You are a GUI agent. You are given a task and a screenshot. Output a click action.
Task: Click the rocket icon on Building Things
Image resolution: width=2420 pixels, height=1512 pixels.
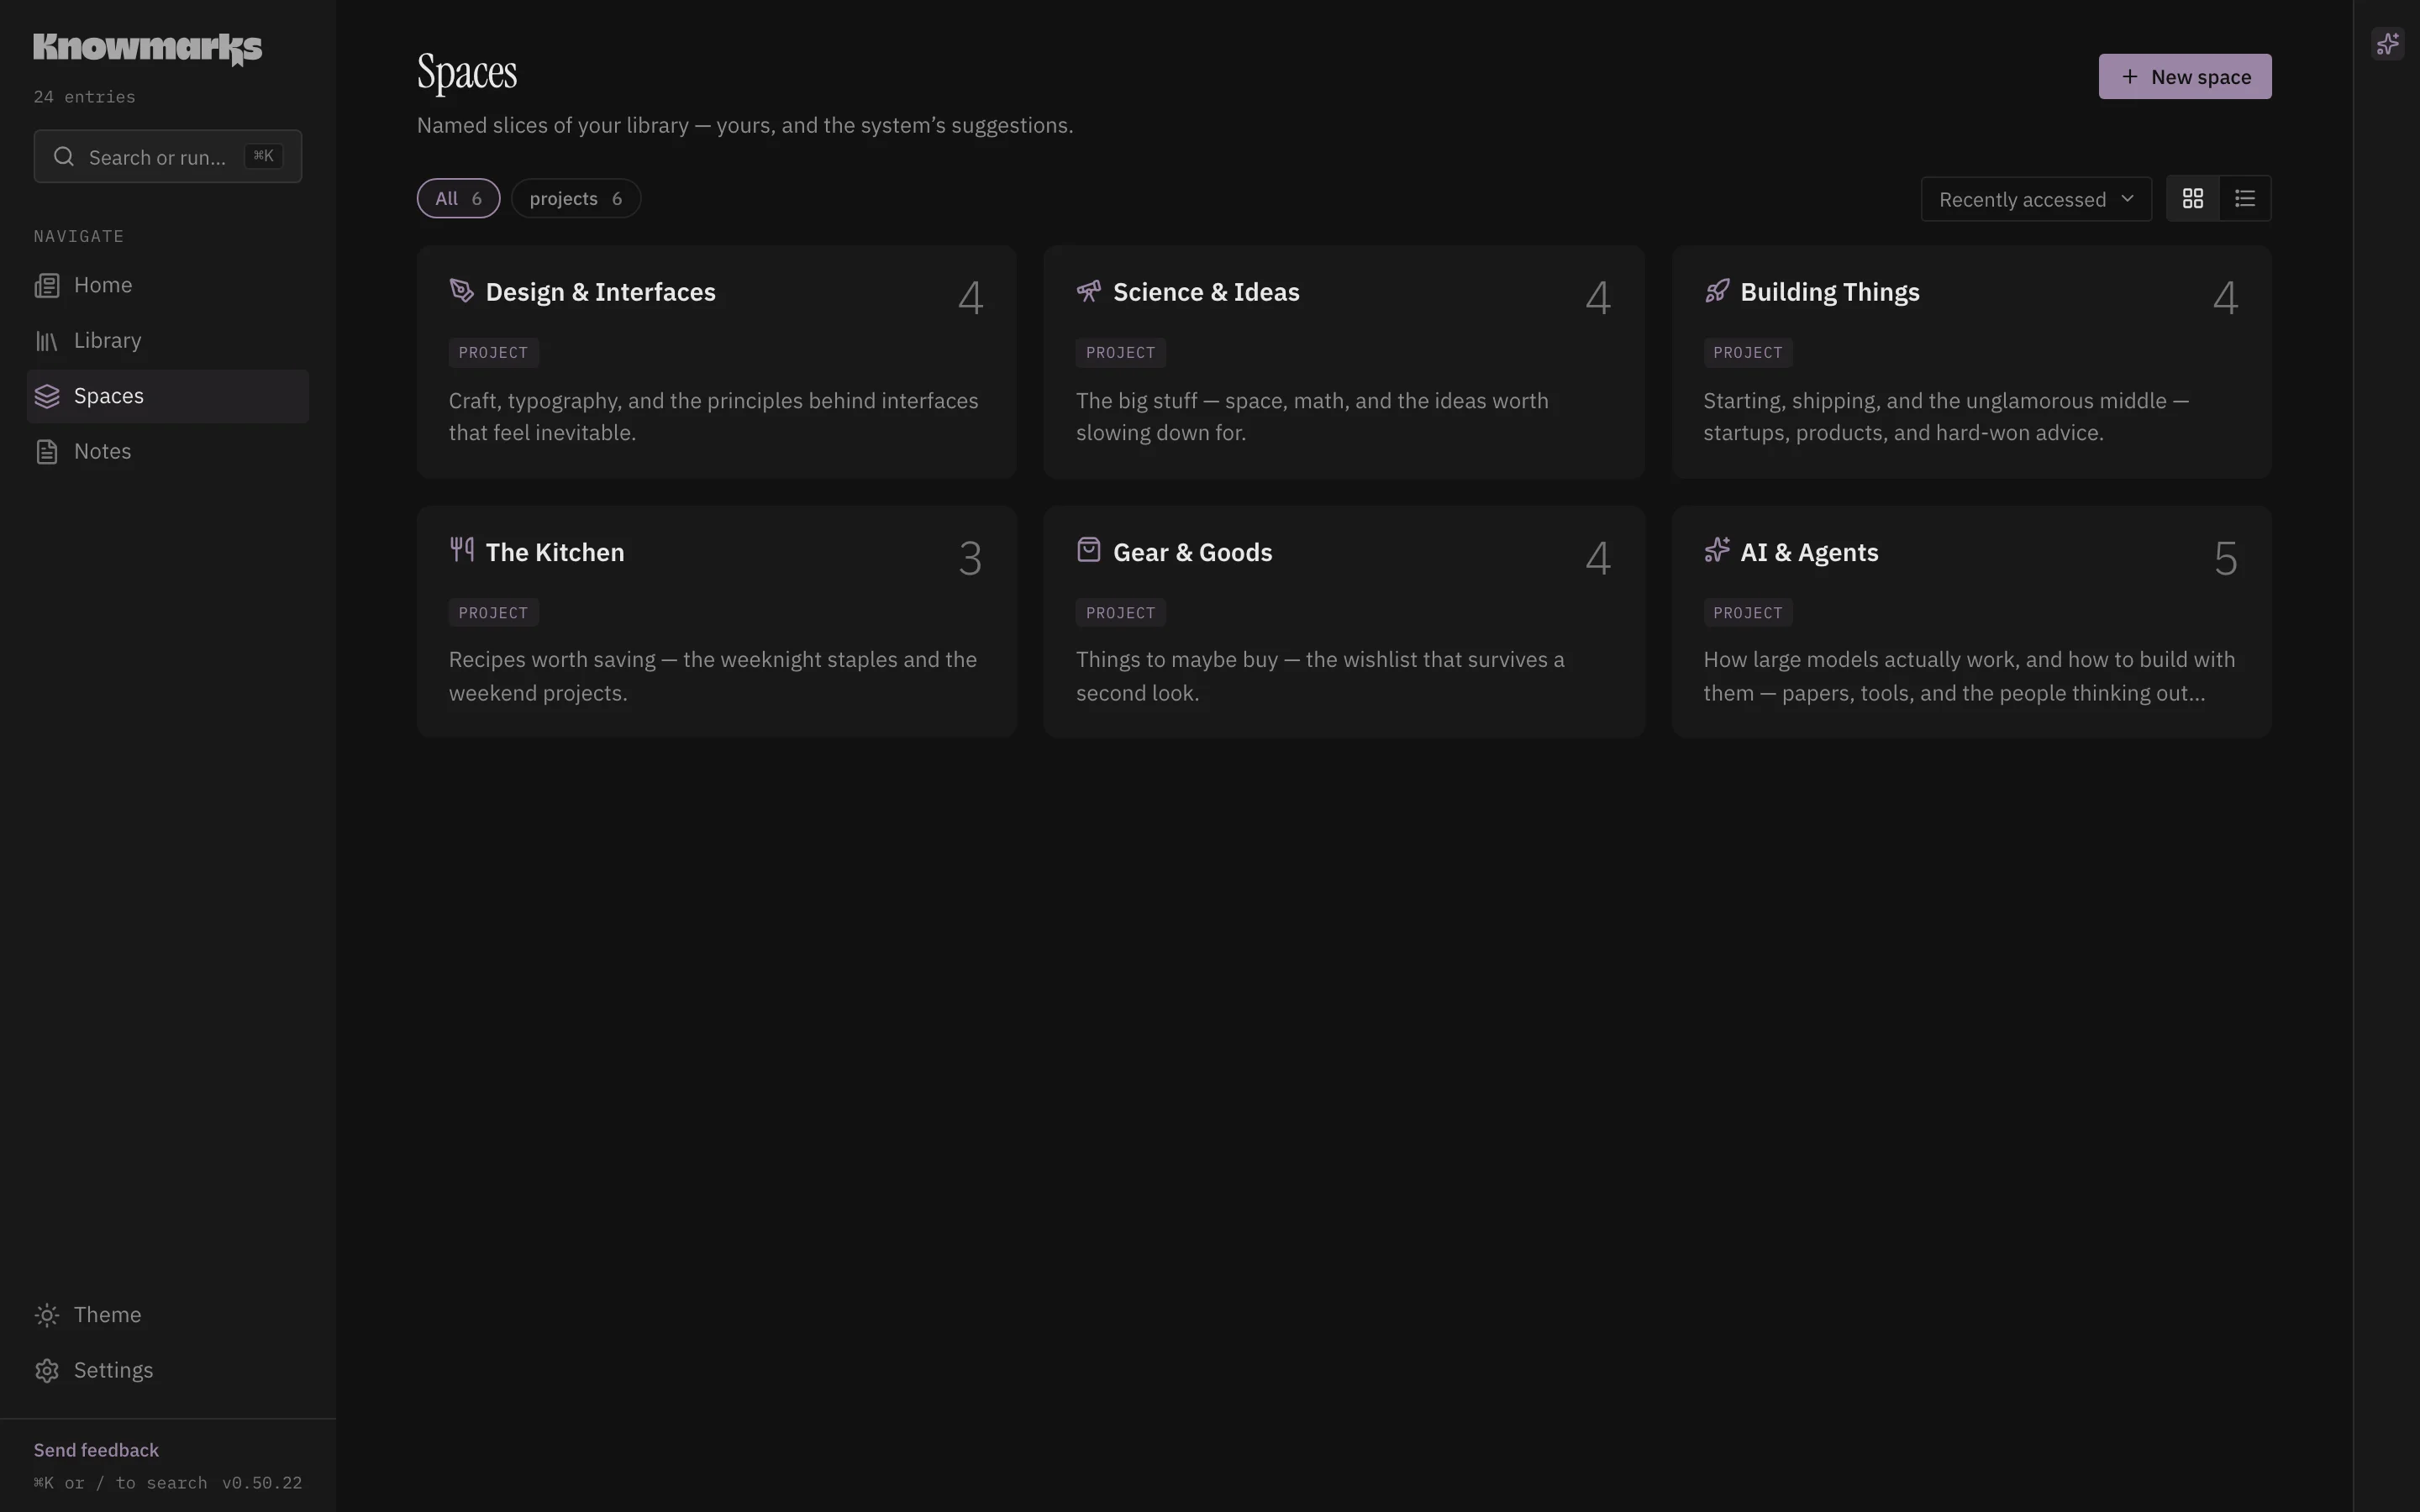1716,290
